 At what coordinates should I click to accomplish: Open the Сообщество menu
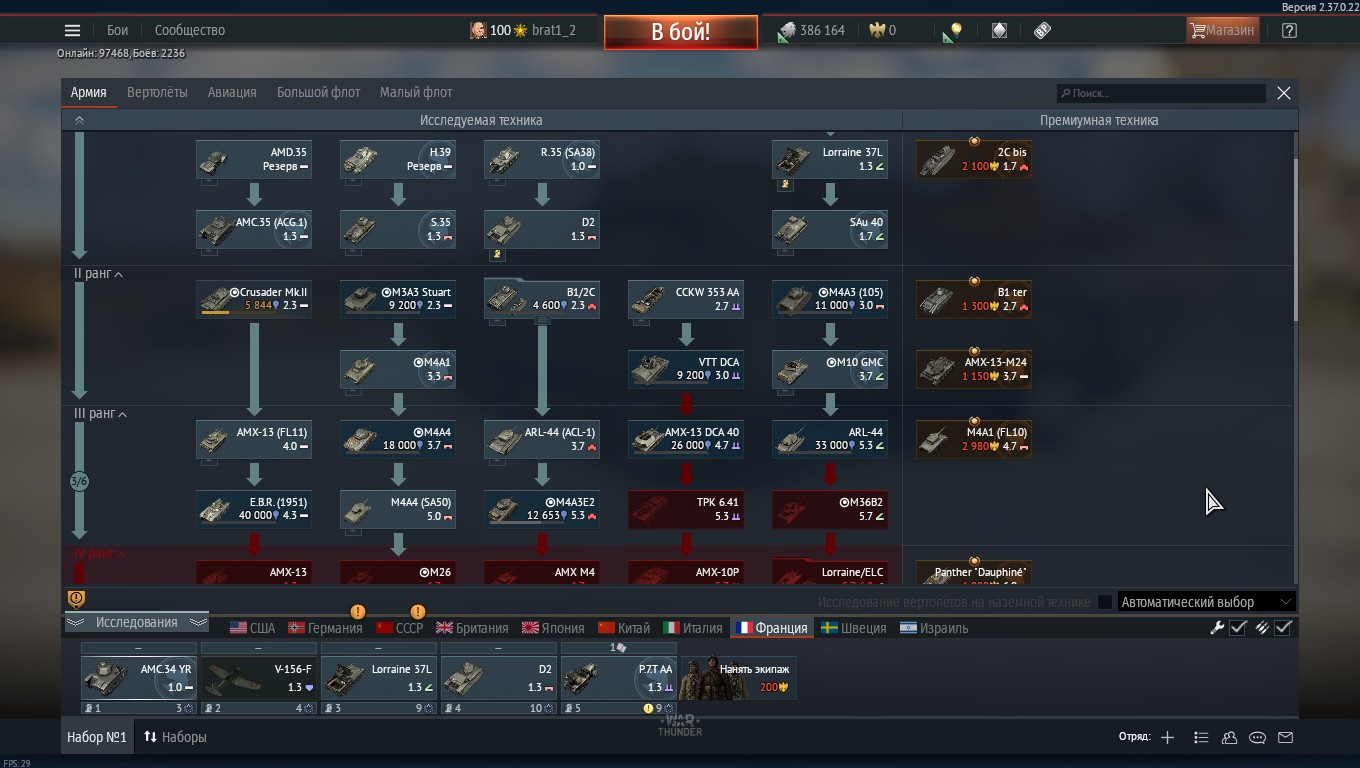(x=190, y=30)
